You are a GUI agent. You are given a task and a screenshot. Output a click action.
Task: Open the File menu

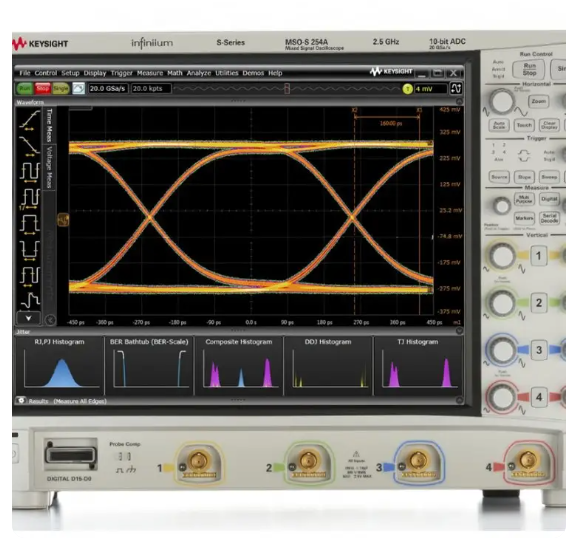(x=25, y=73)
